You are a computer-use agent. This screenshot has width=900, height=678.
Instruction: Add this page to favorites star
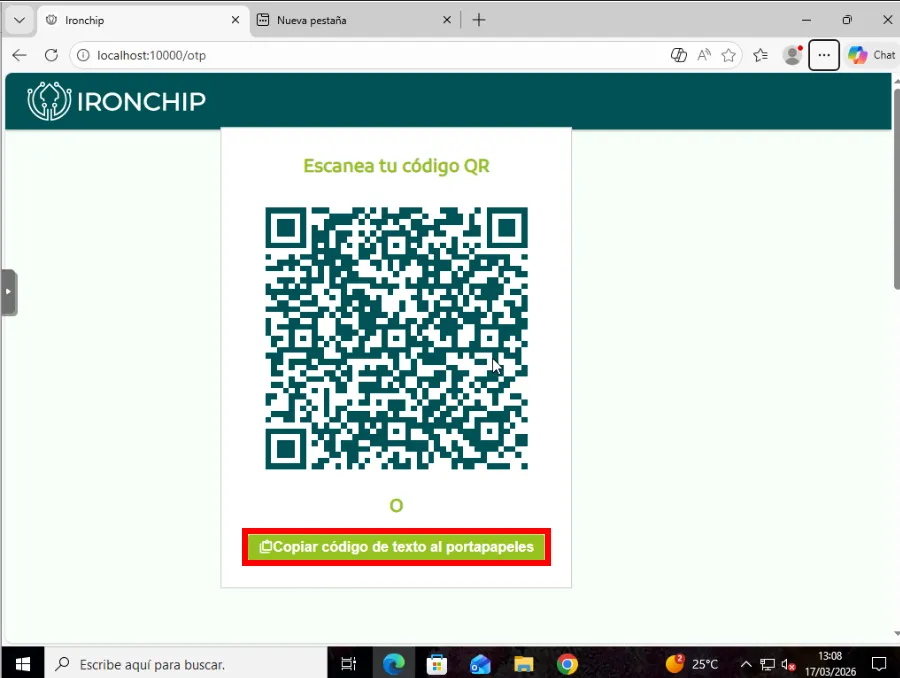728,55
